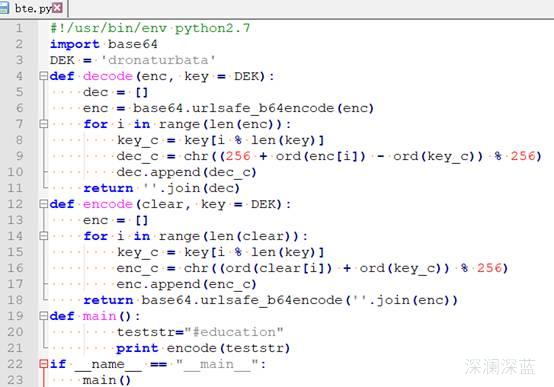This screenshot has width=554, height=387.
Task: Collapse the main function fold marker
Action: click(x=43, y=316)
